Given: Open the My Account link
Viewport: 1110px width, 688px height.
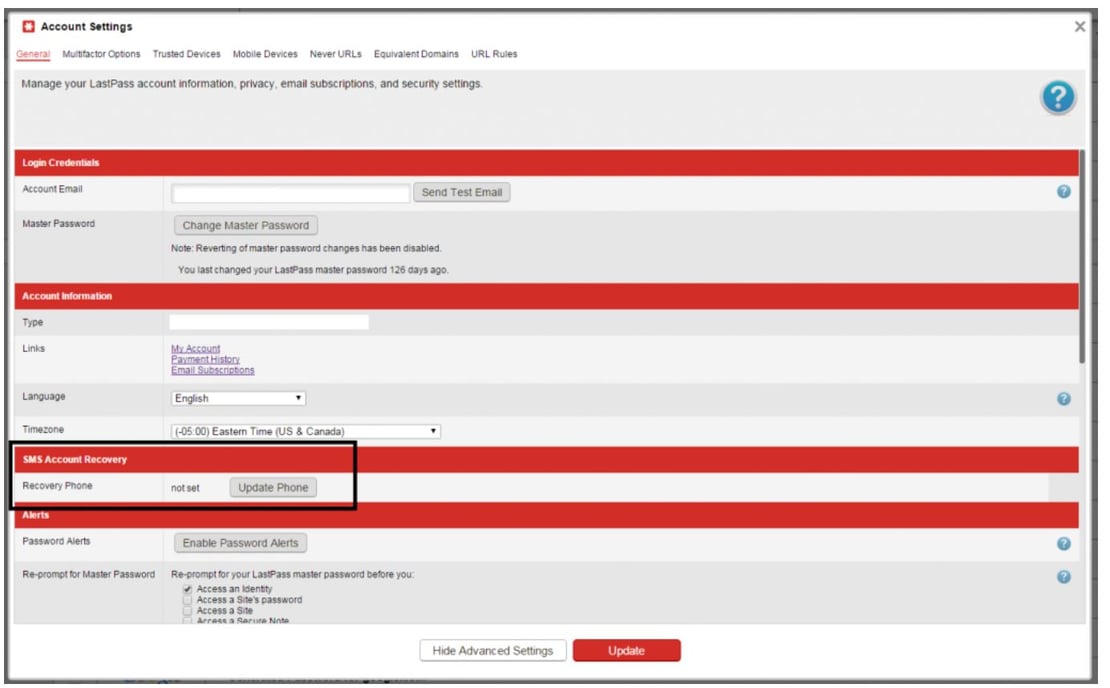Looking at the screenshot, I should tap(195, 348).
